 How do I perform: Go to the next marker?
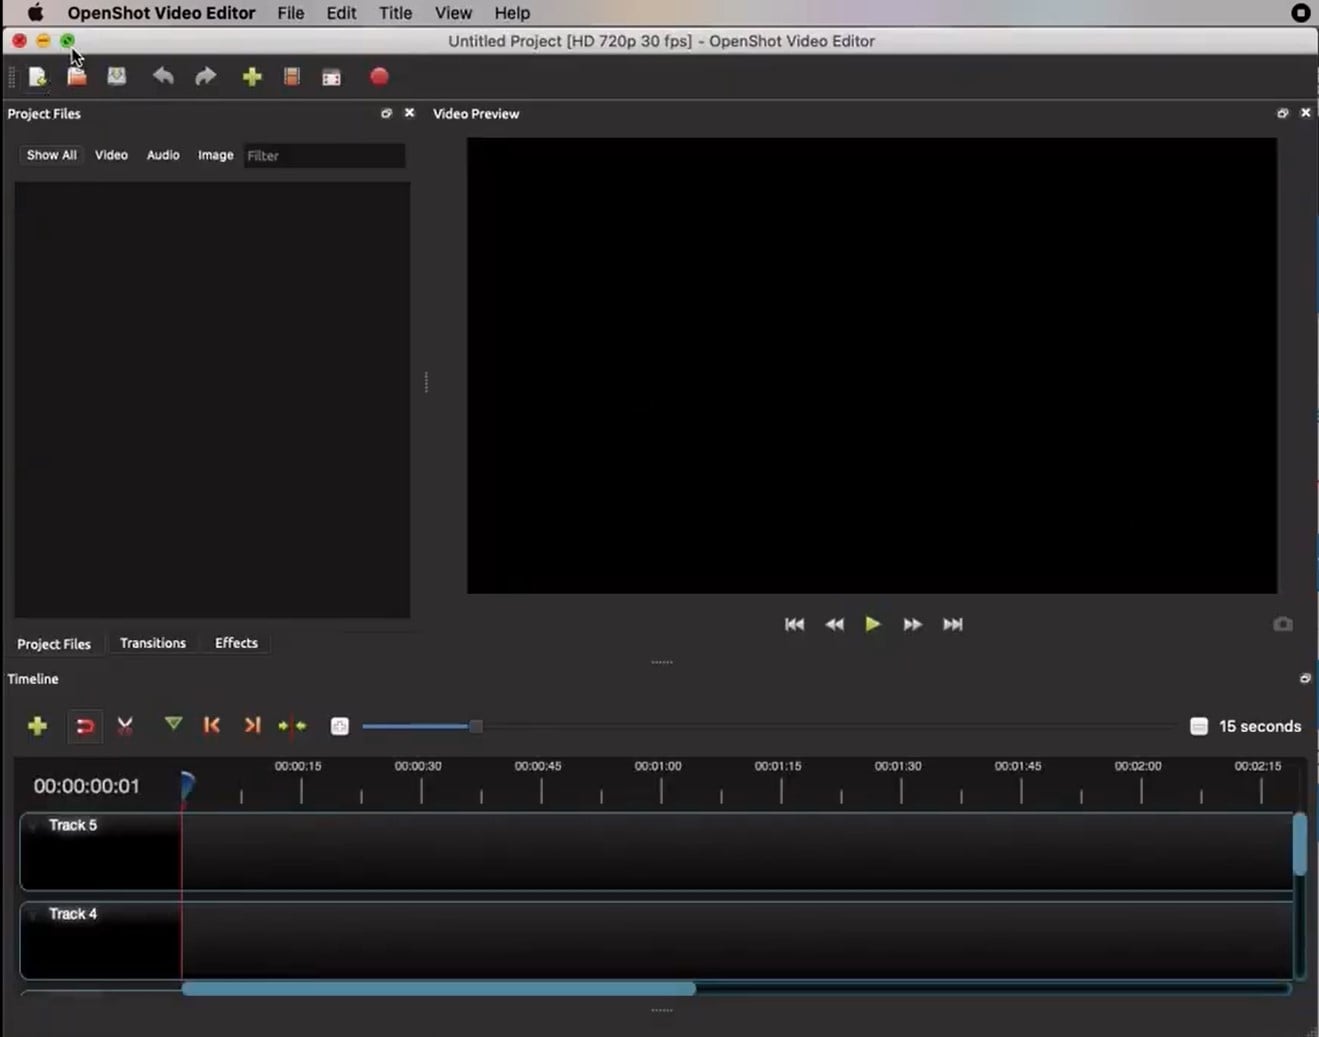click(252, 725)
